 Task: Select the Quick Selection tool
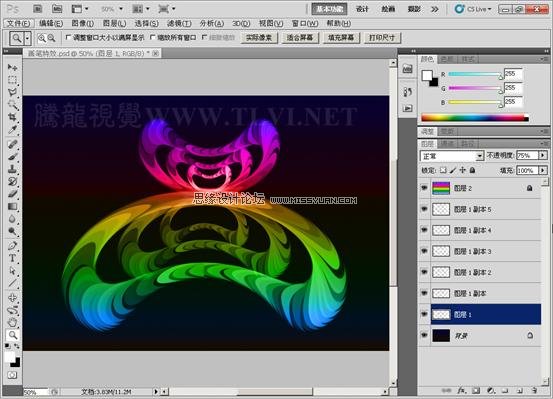coord(12,104)
